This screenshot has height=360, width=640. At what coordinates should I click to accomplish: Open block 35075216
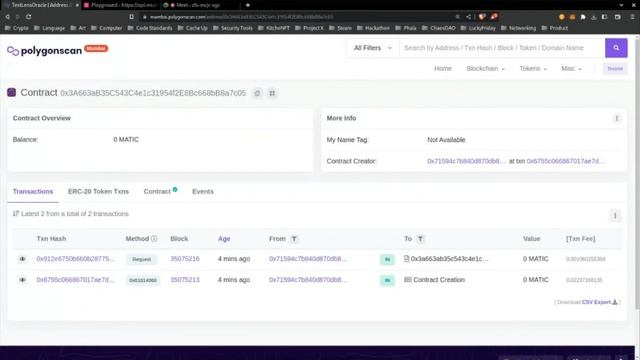click(x=185, y=259)
